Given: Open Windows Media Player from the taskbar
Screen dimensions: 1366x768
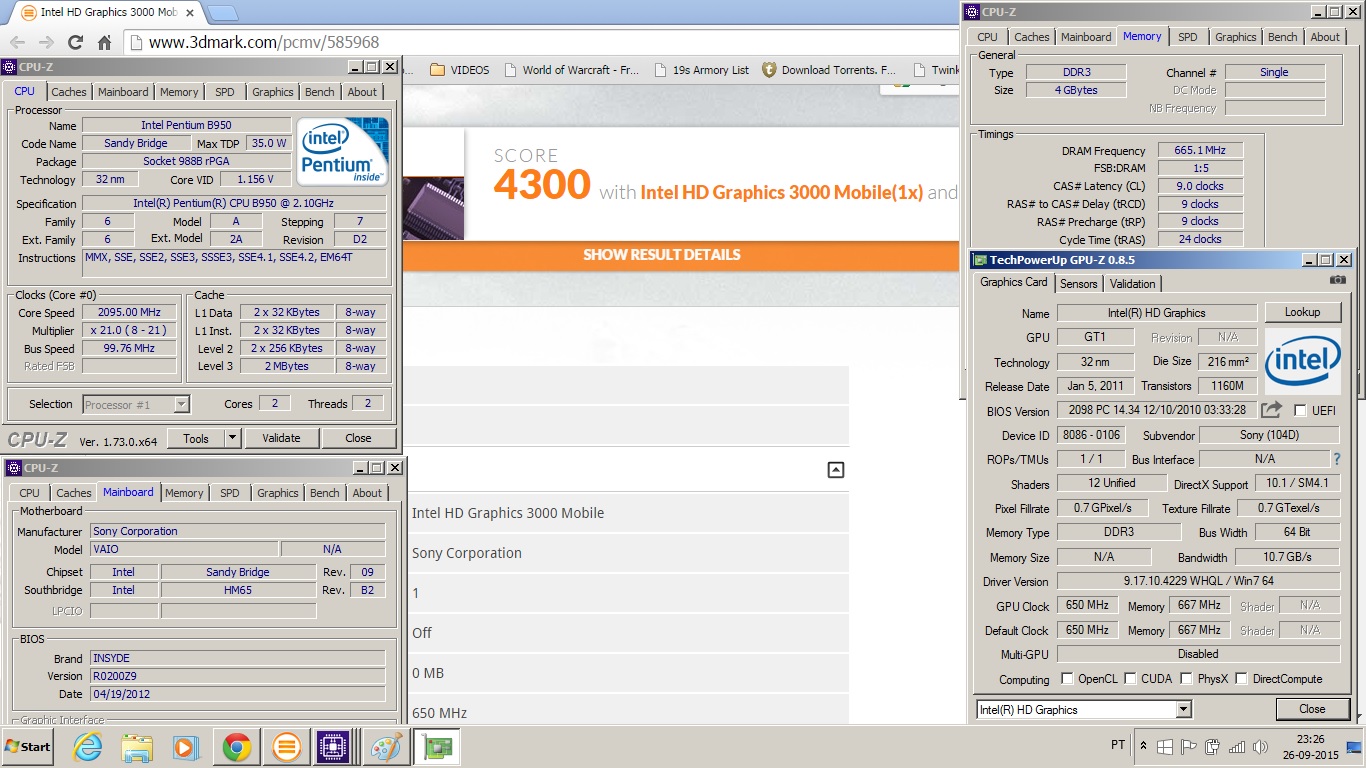Looking at the screenshot, I should click(186, 747).
